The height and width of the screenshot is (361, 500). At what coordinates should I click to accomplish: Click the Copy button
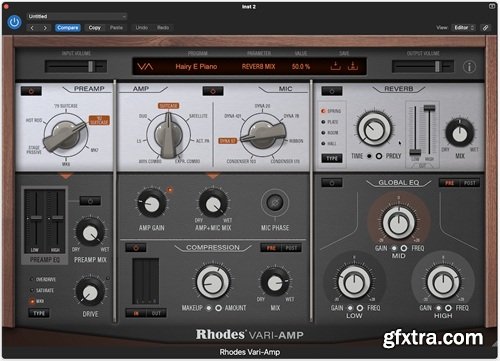tap(95, 28)
